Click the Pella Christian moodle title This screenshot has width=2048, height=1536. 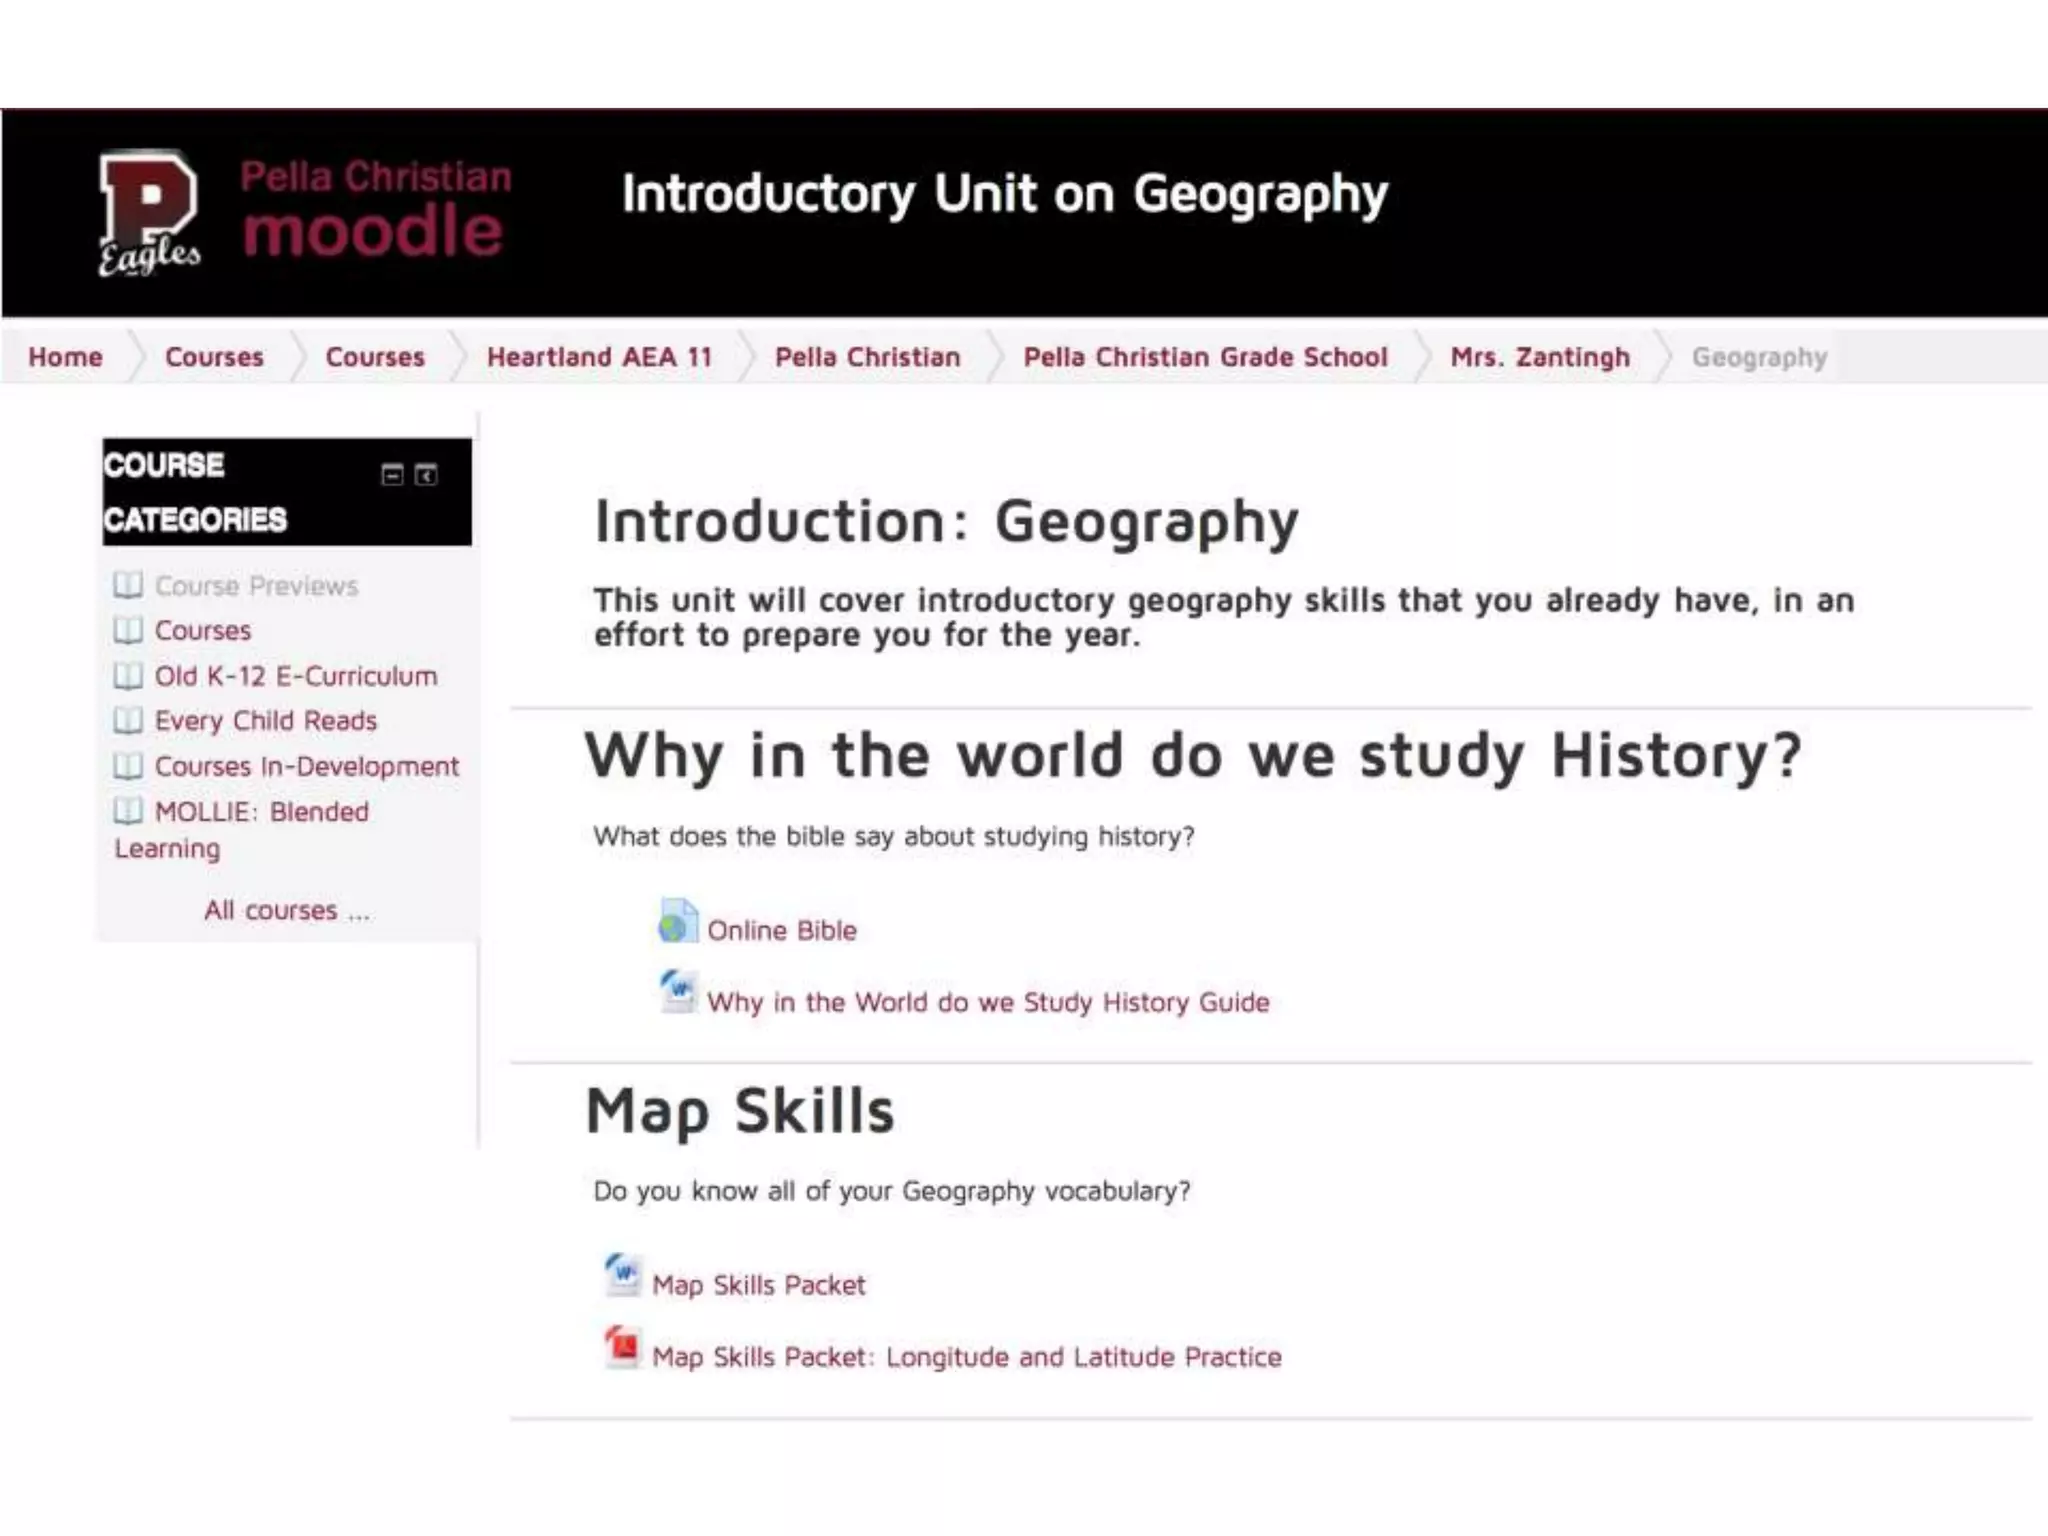pos(375,210)
